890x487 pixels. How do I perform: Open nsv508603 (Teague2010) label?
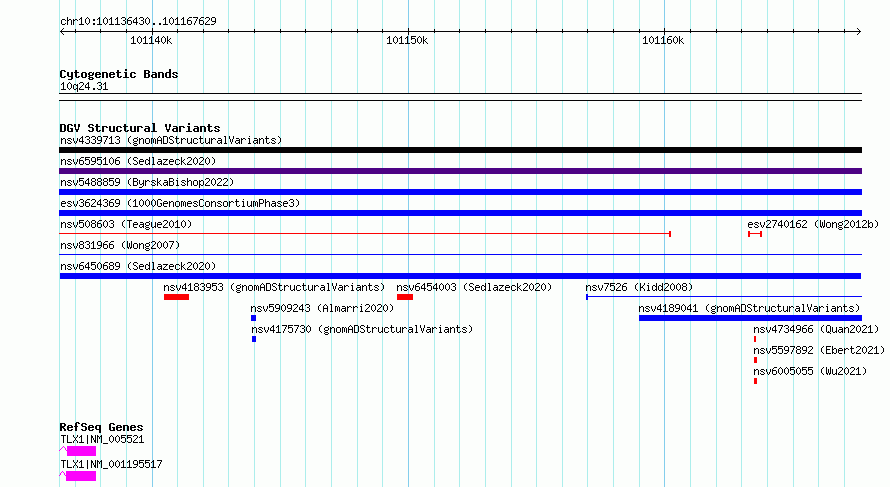pyautogui.click(x=126, y=224)
